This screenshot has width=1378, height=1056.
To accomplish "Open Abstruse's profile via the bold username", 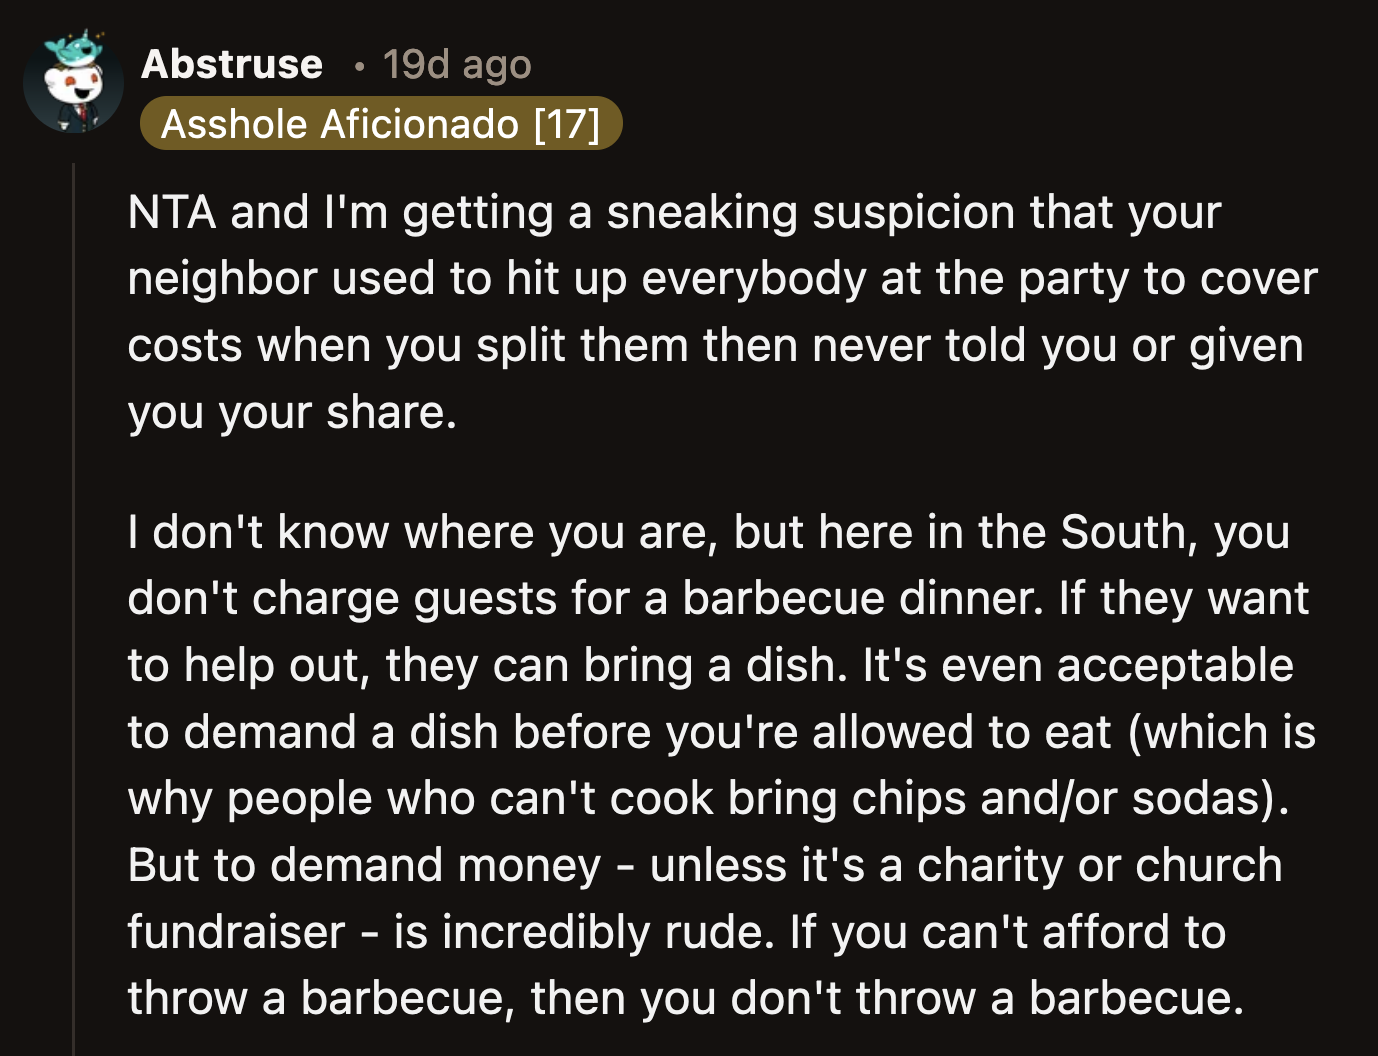I will pyautogui.click(x=232, y=63).
